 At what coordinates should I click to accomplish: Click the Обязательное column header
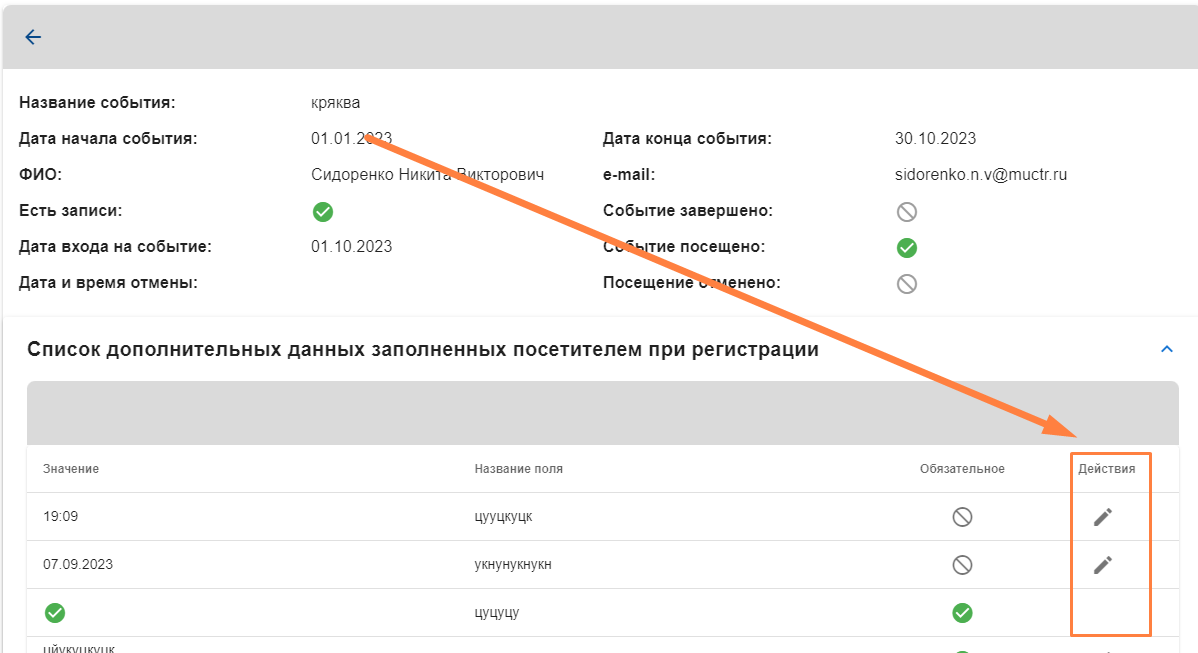962,469
